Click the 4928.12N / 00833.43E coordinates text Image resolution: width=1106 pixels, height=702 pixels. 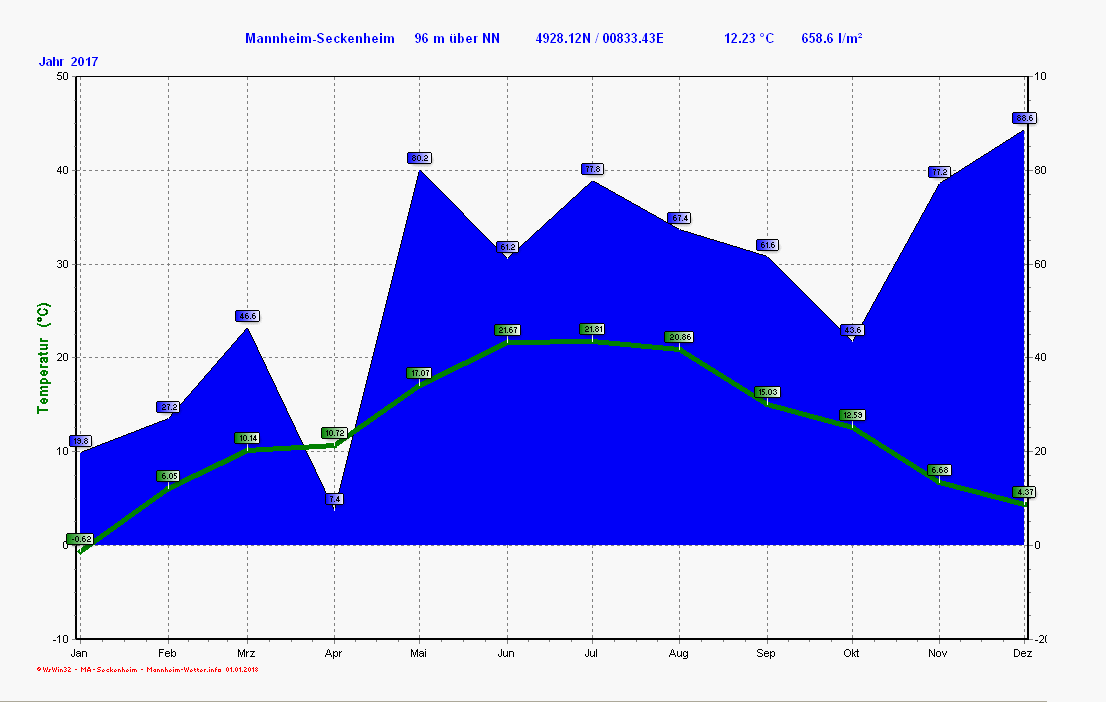click(x=599, y=39)
